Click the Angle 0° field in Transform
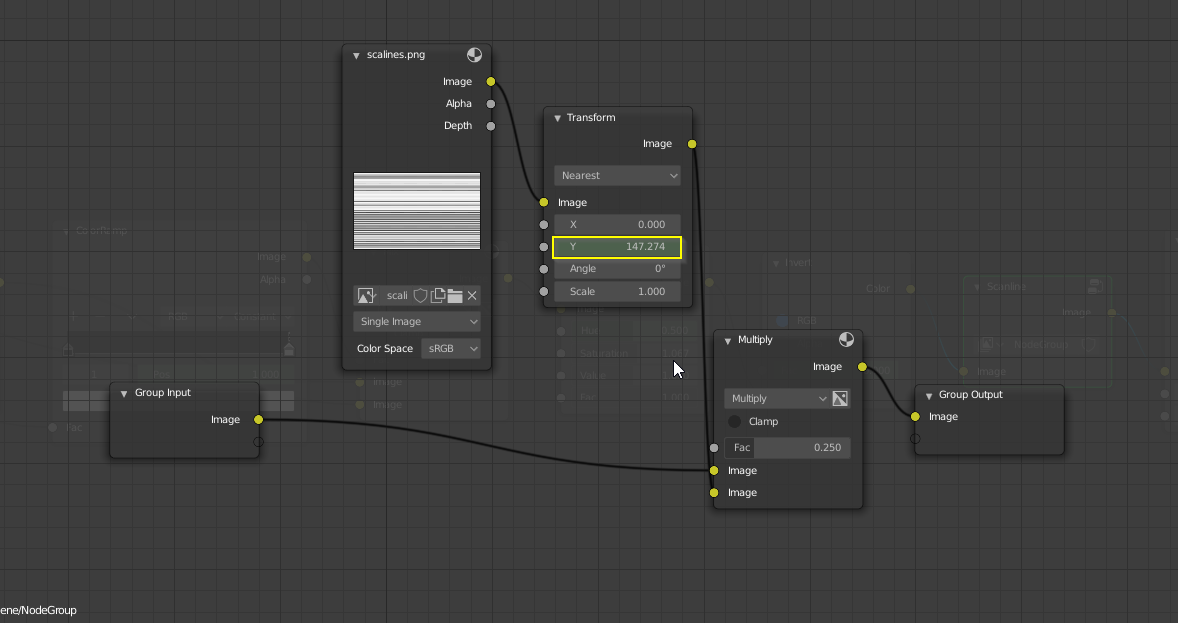This screenshot has height=623, width=1178. point(618,268)
